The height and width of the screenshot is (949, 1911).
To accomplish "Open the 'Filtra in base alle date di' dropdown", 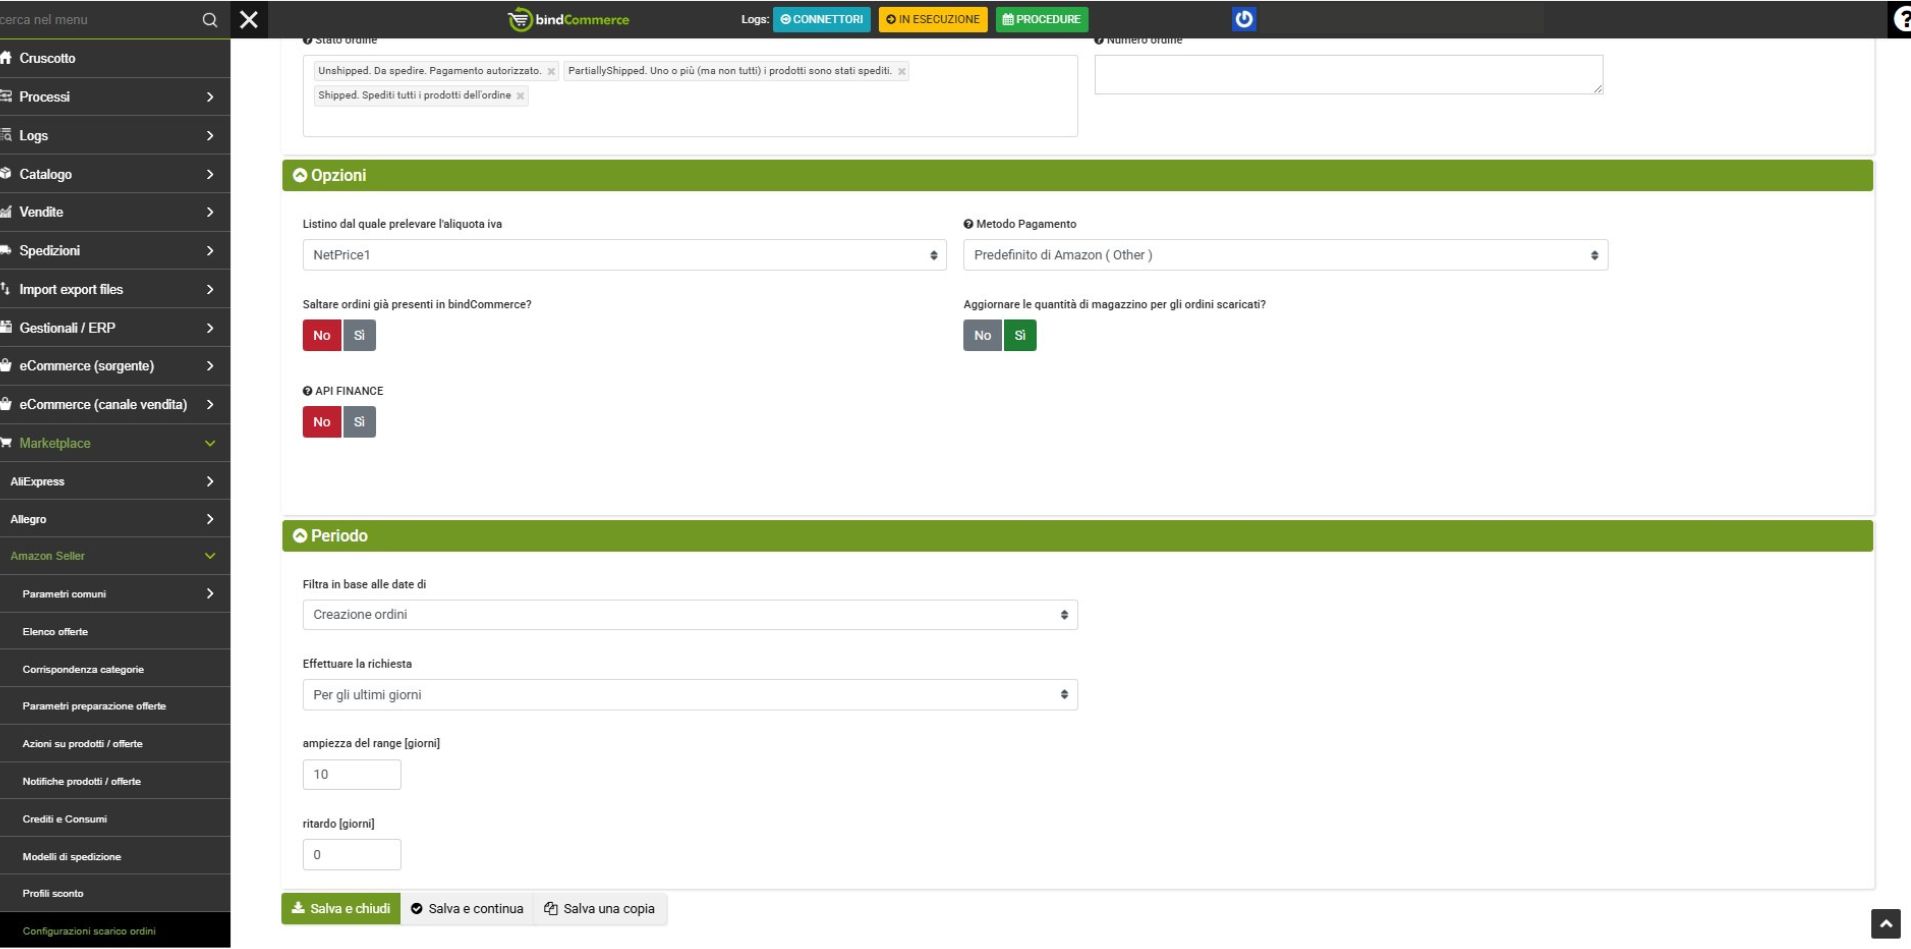I will point(689,615).
